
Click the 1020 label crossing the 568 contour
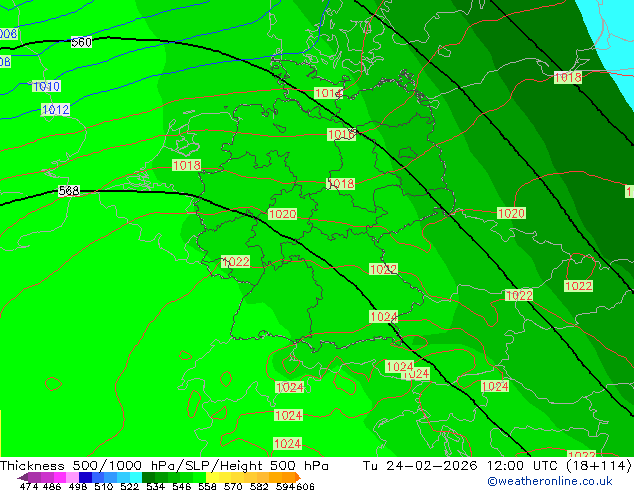(283, 214)
